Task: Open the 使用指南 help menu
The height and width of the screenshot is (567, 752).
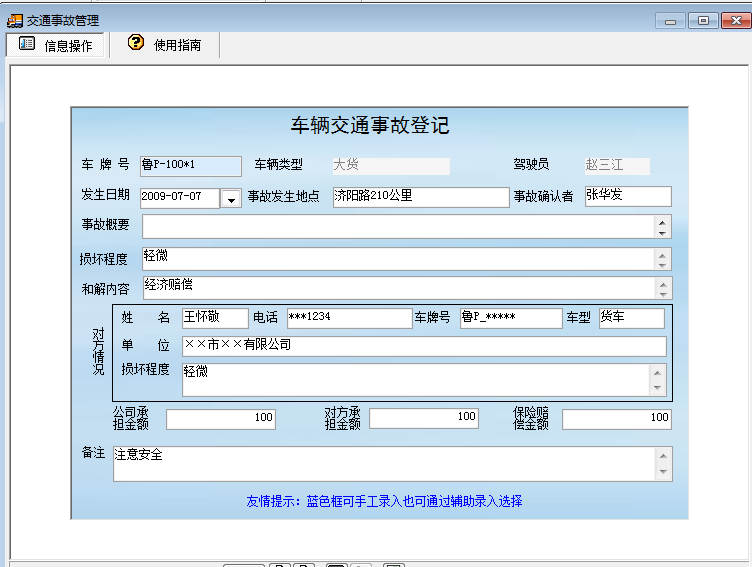Action: pos(164,45)
